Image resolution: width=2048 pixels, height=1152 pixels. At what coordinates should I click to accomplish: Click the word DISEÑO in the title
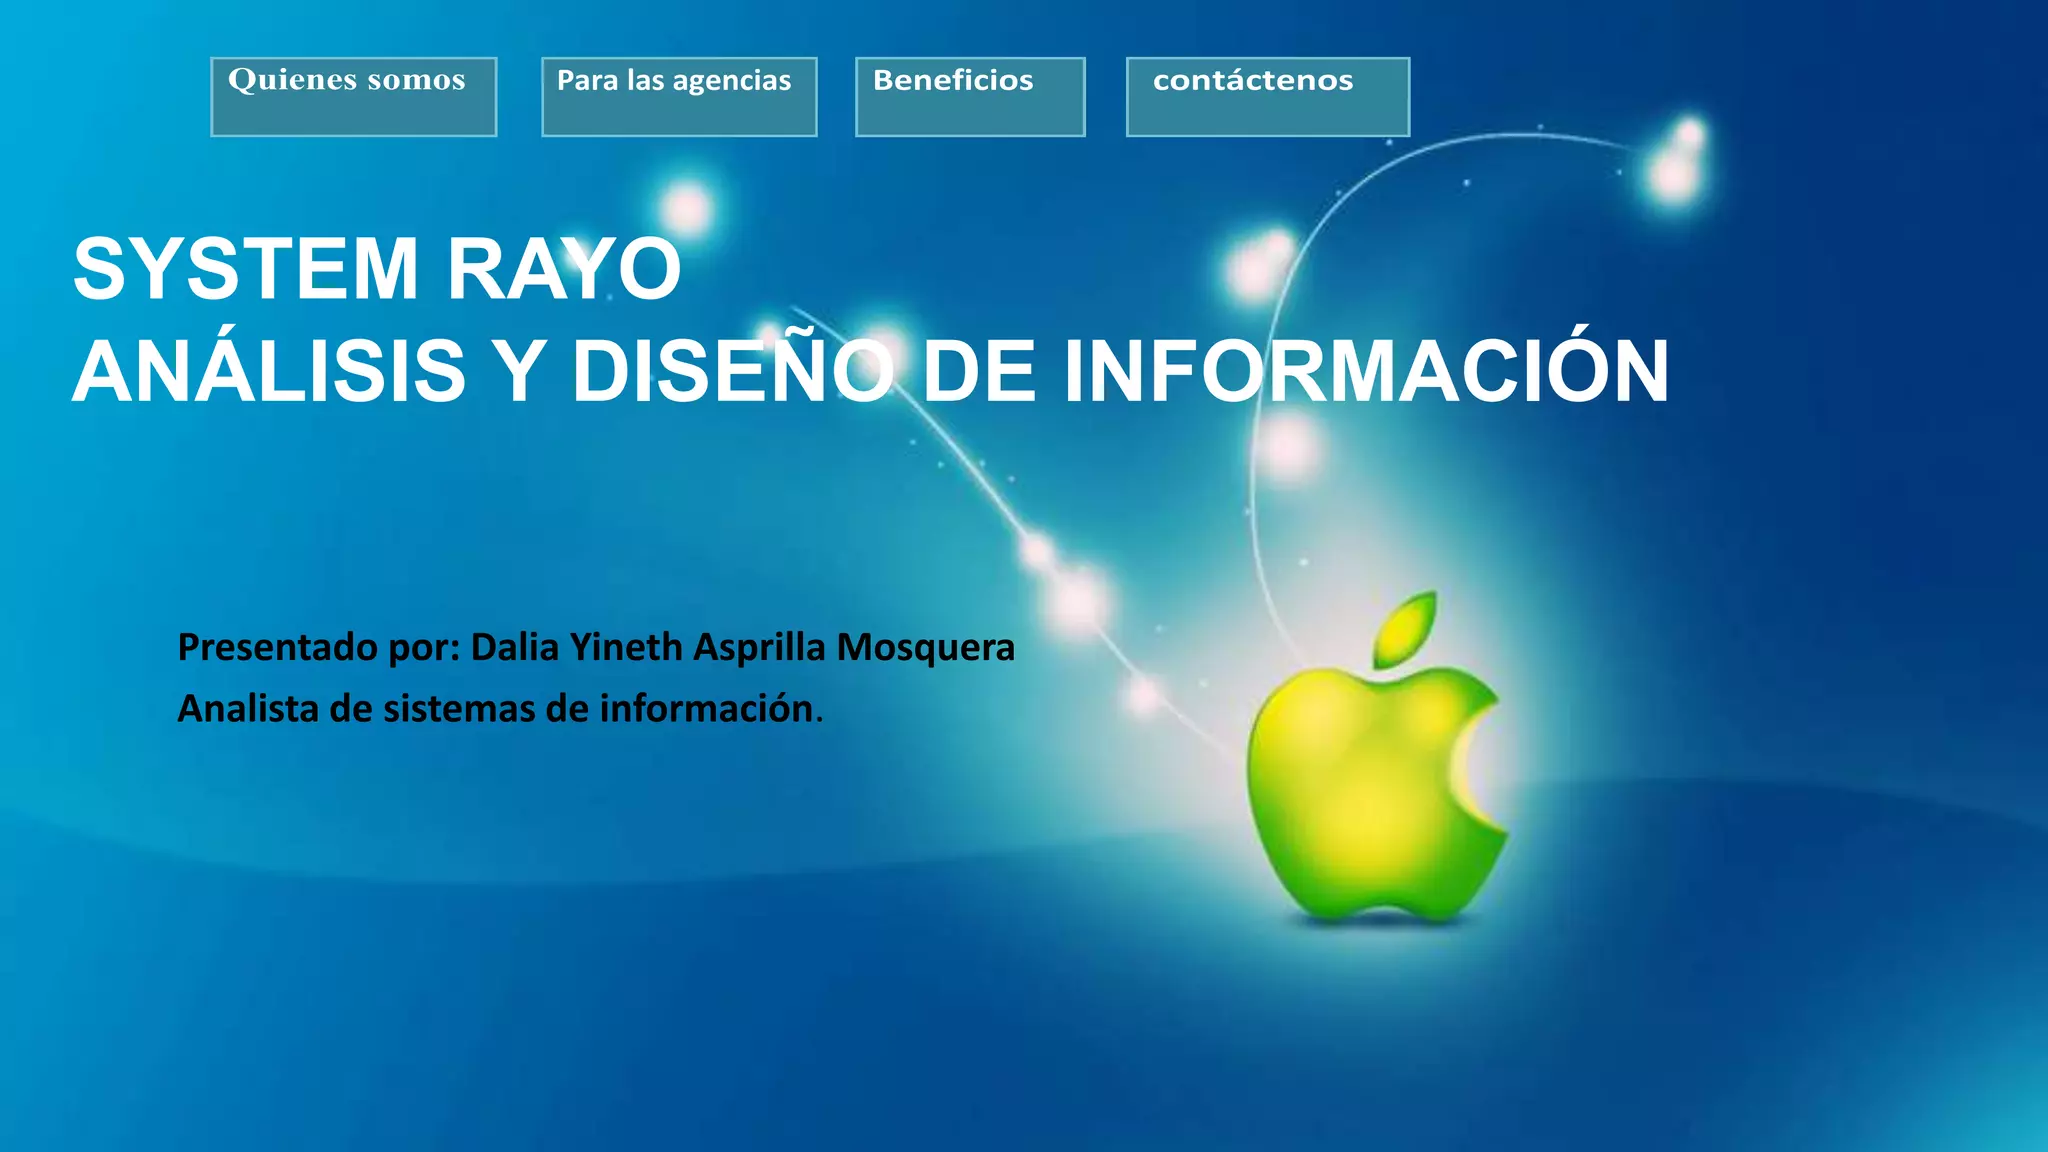click(x=732, y=372)
